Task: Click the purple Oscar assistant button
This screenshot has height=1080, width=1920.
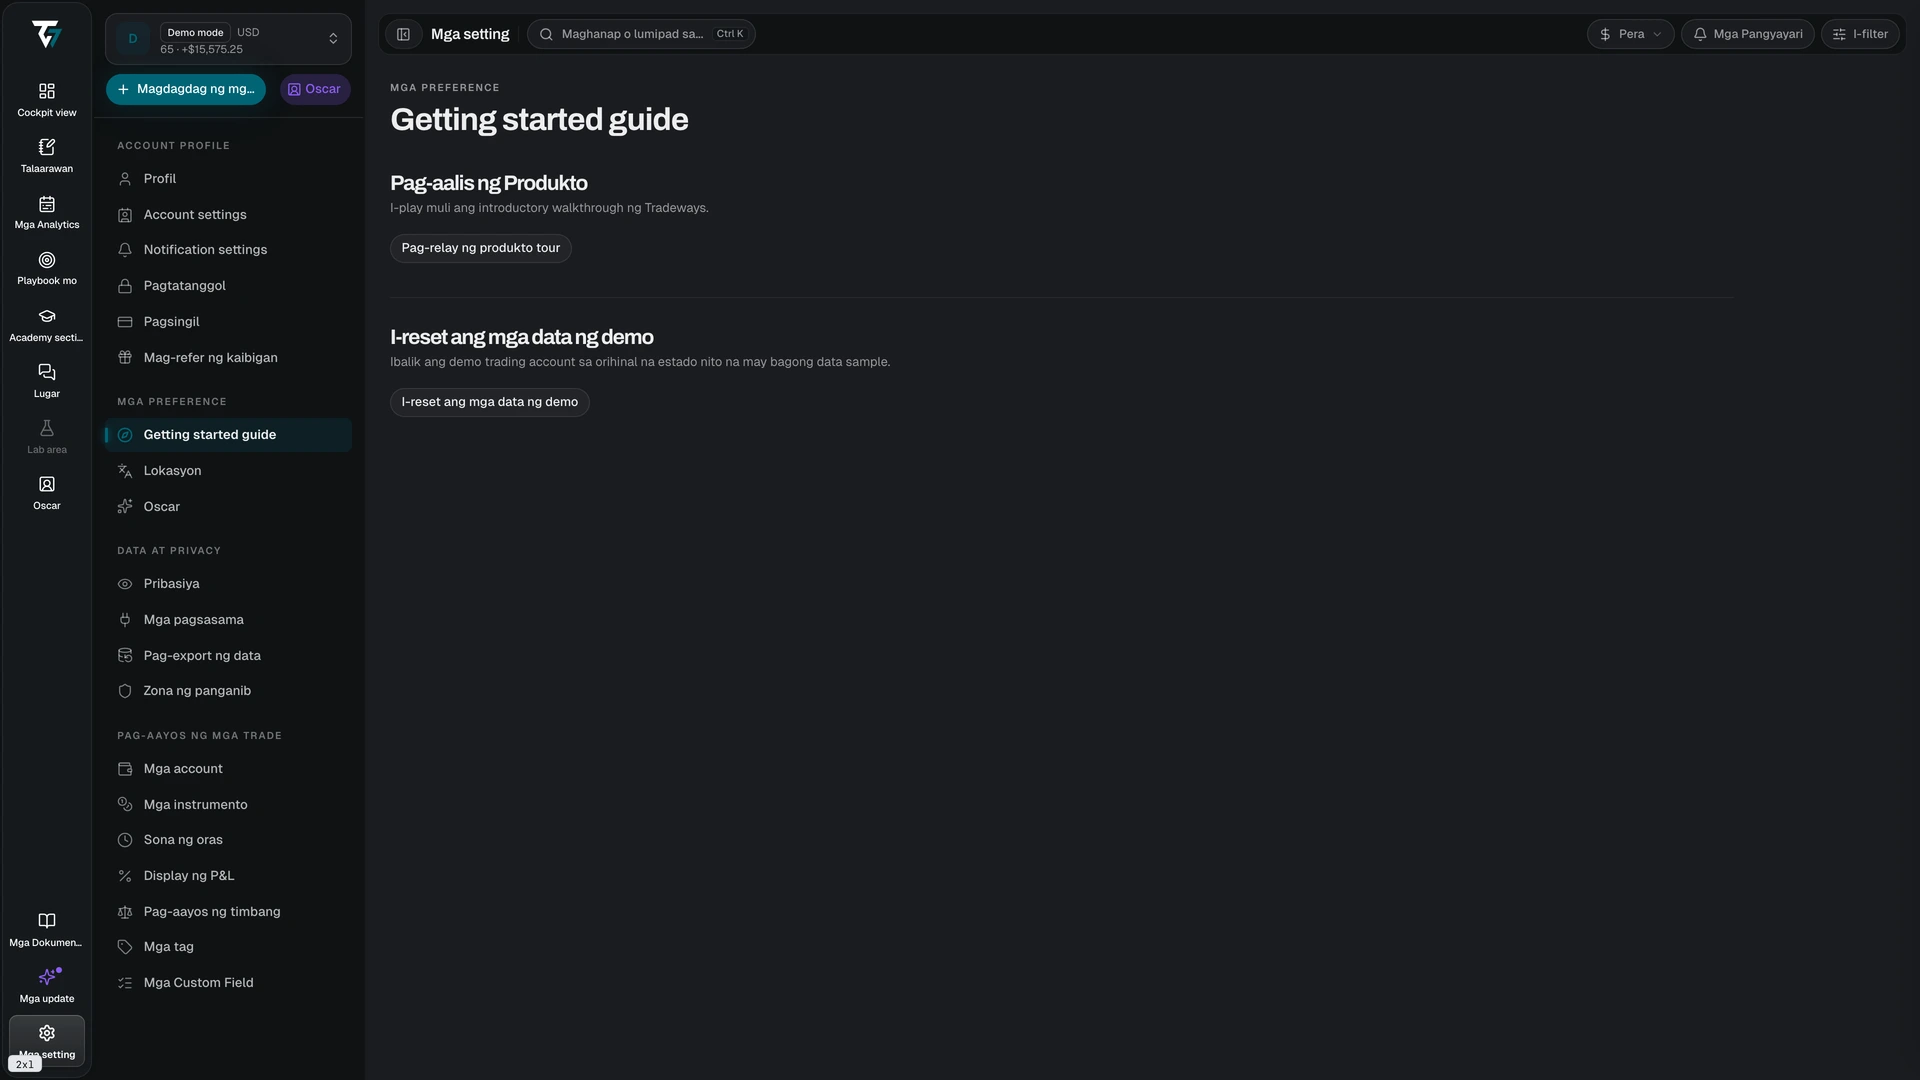Action: [x=315, y=89]
